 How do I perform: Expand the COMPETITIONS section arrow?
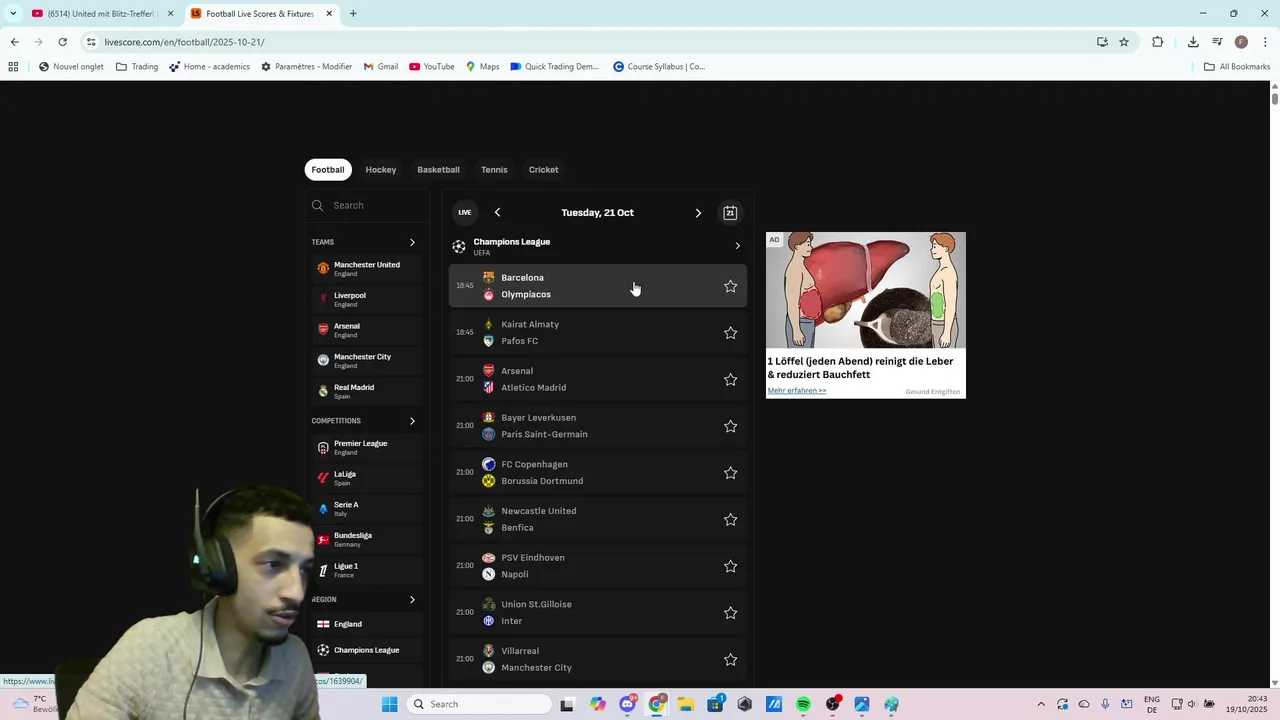[412, 421]
